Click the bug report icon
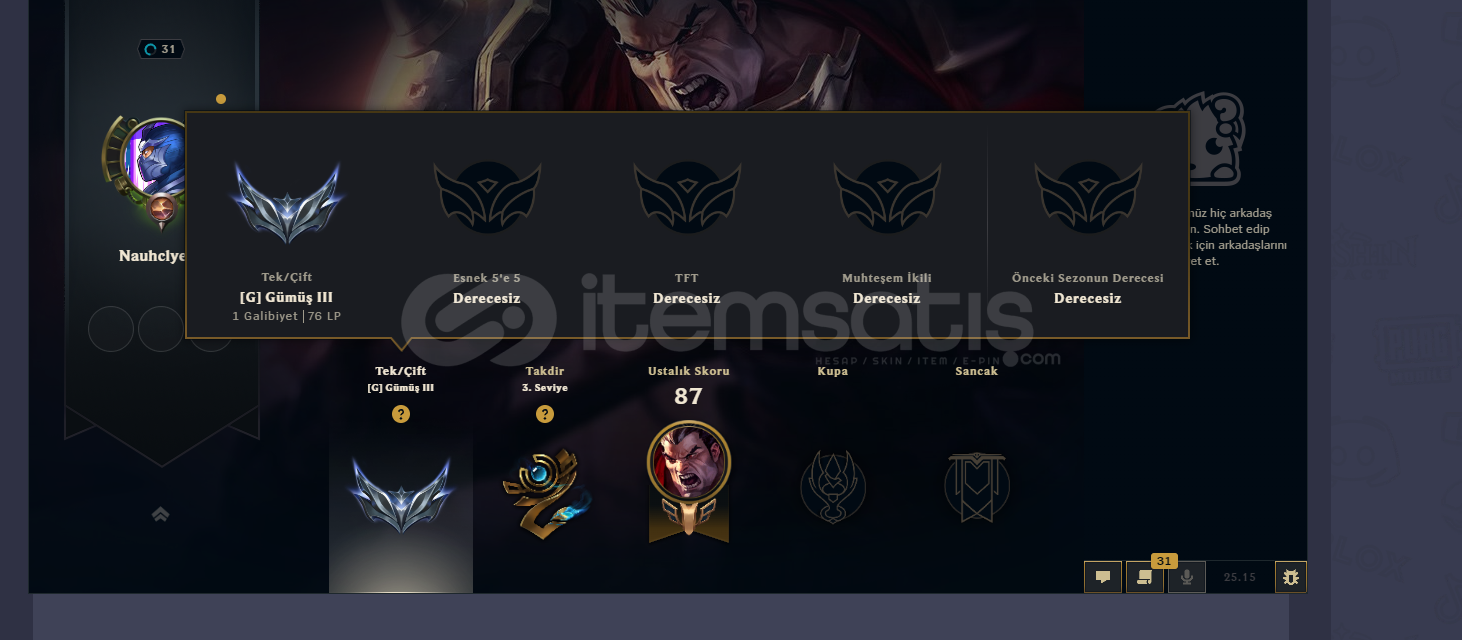 [1291, 577]
